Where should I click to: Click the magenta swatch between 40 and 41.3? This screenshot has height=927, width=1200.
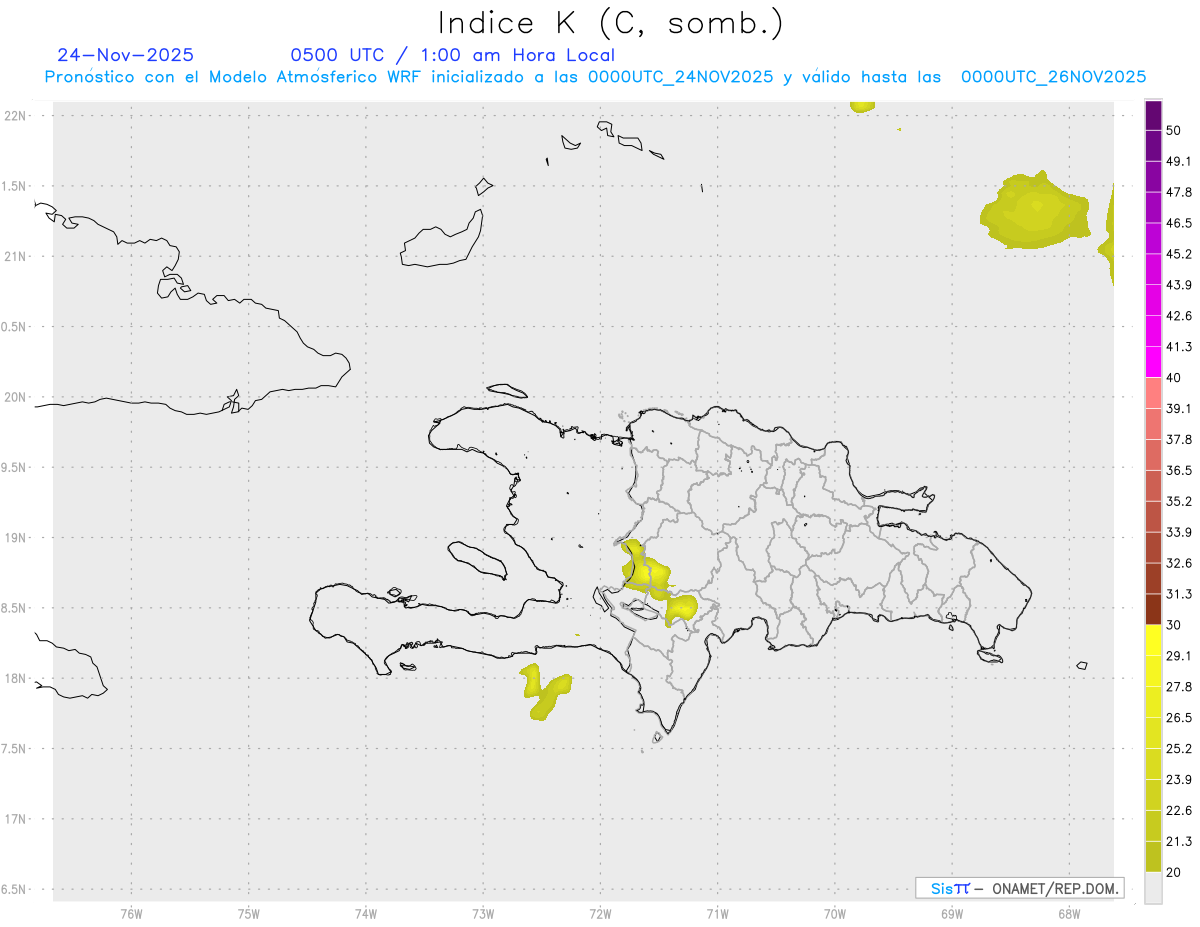click(1153, 362)
